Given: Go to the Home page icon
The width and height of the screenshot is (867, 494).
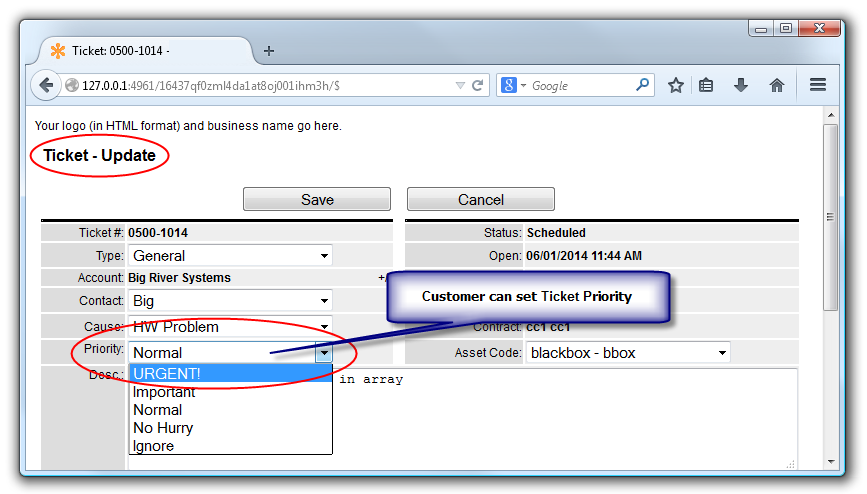Looking at the screenshot, I should click(x=777, y=86).
